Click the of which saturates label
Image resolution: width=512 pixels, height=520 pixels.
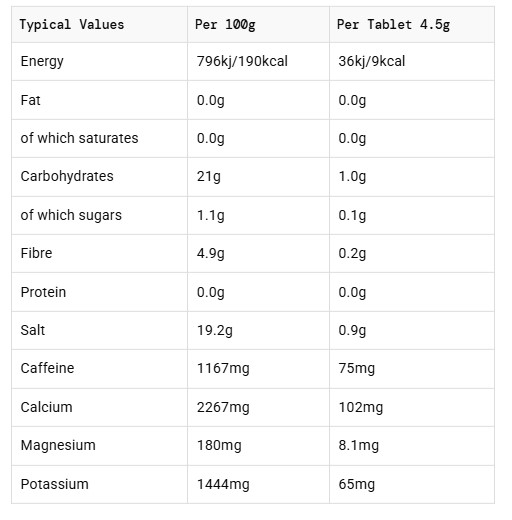tap(79, 138)
